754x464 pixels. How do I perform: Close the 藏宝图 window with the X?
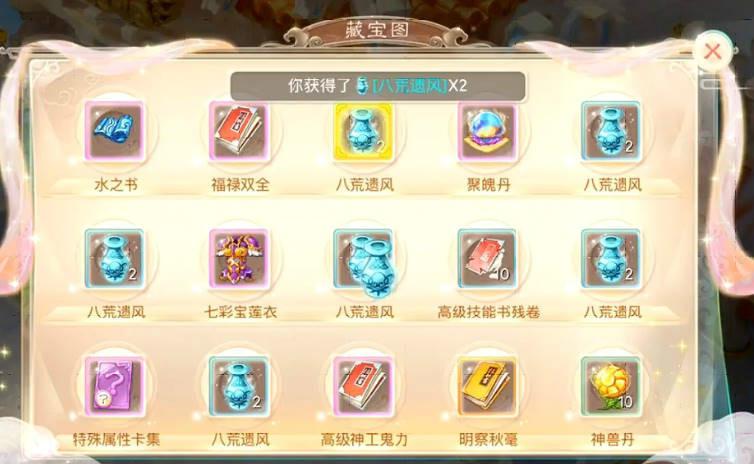point(713,51)
